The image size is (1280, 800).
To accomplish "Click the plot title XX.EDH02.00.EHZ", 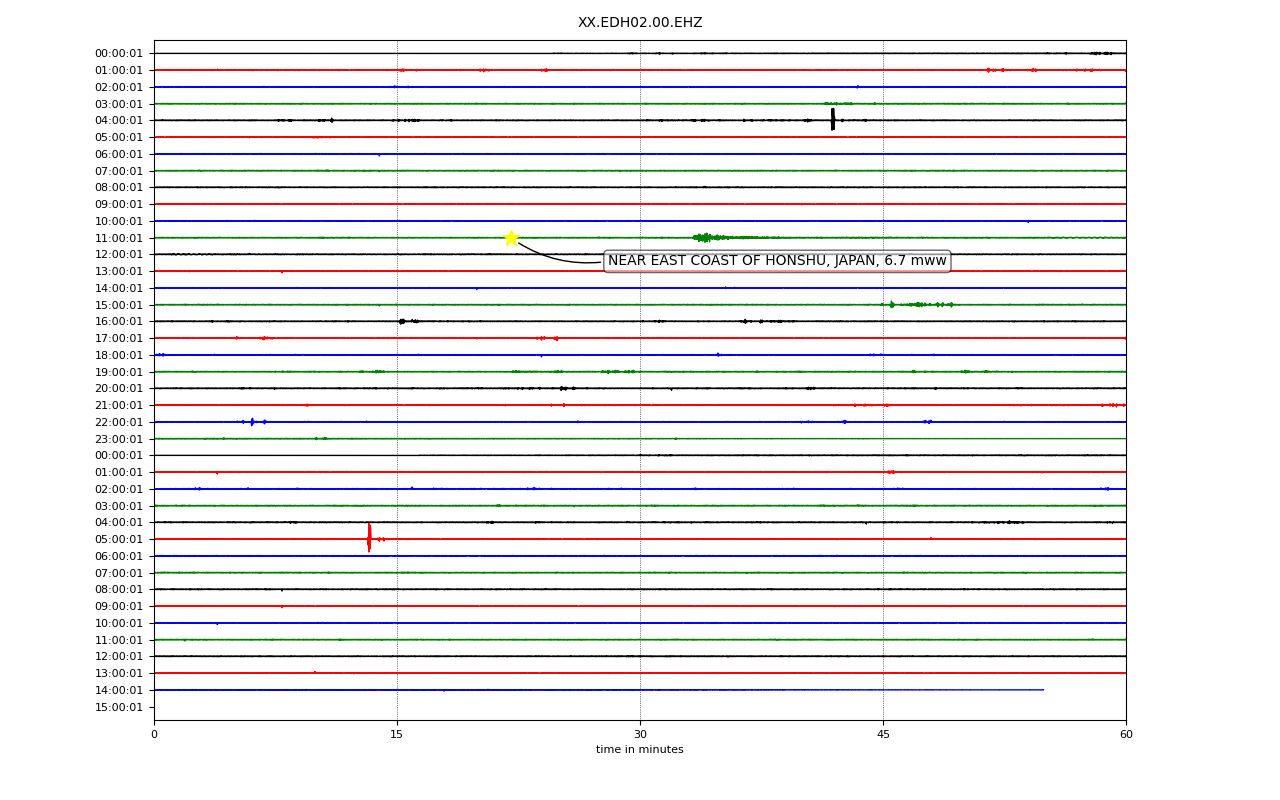I will coord(640,22).
